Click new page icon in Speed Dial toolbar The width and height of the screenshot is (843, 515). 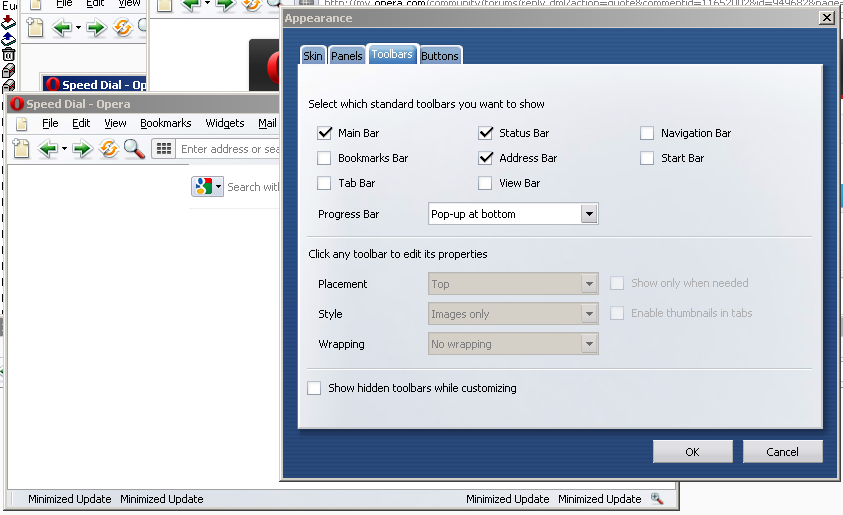(x=21, y=148)
